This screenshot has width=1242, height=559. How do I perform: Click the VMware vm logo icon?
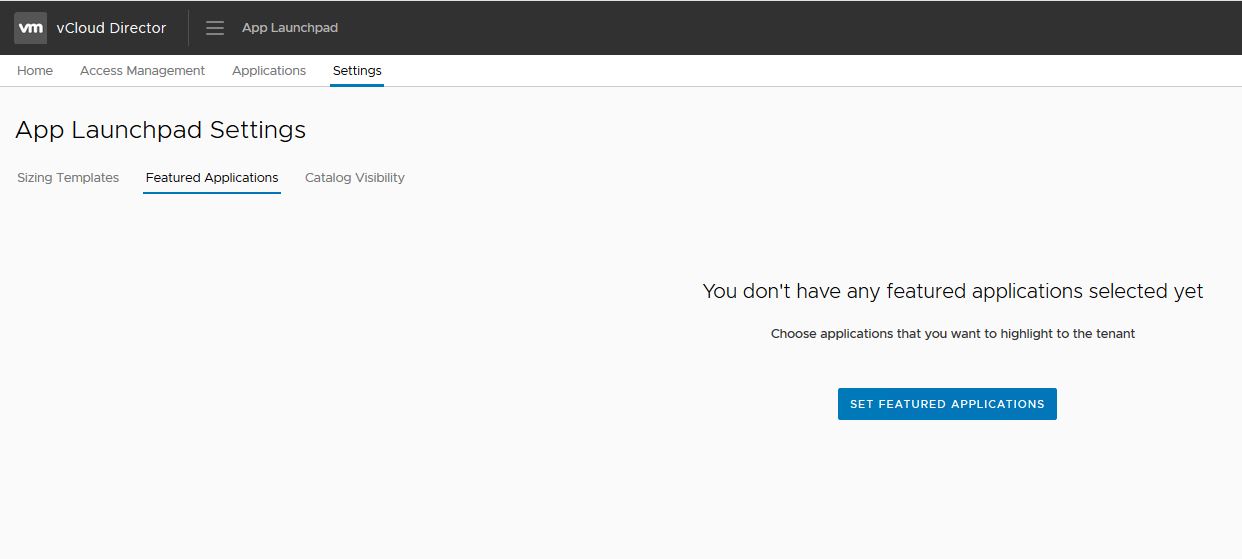30,28
